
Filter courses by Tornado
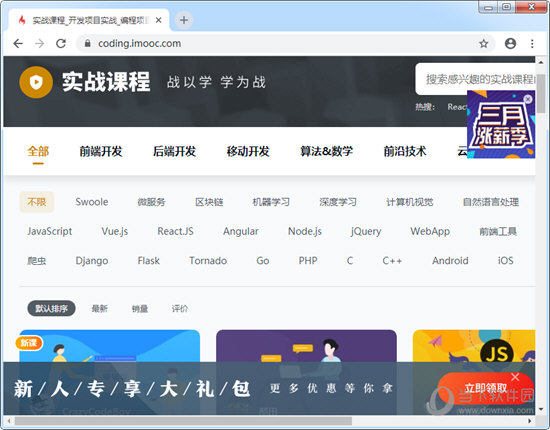pos(208,261)
